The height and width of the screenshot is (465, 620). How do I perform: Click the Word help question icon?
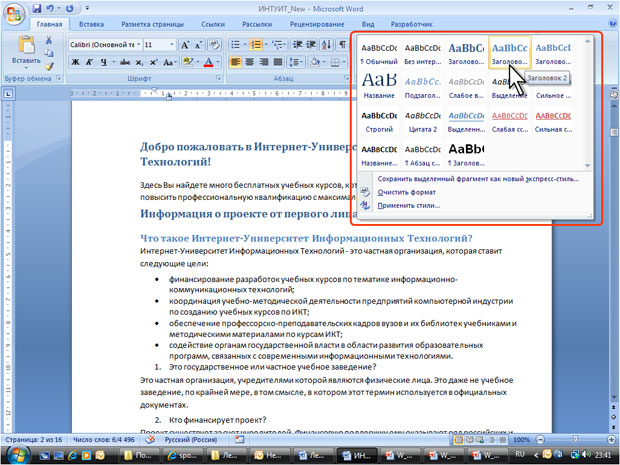click(x=613, y=24)
